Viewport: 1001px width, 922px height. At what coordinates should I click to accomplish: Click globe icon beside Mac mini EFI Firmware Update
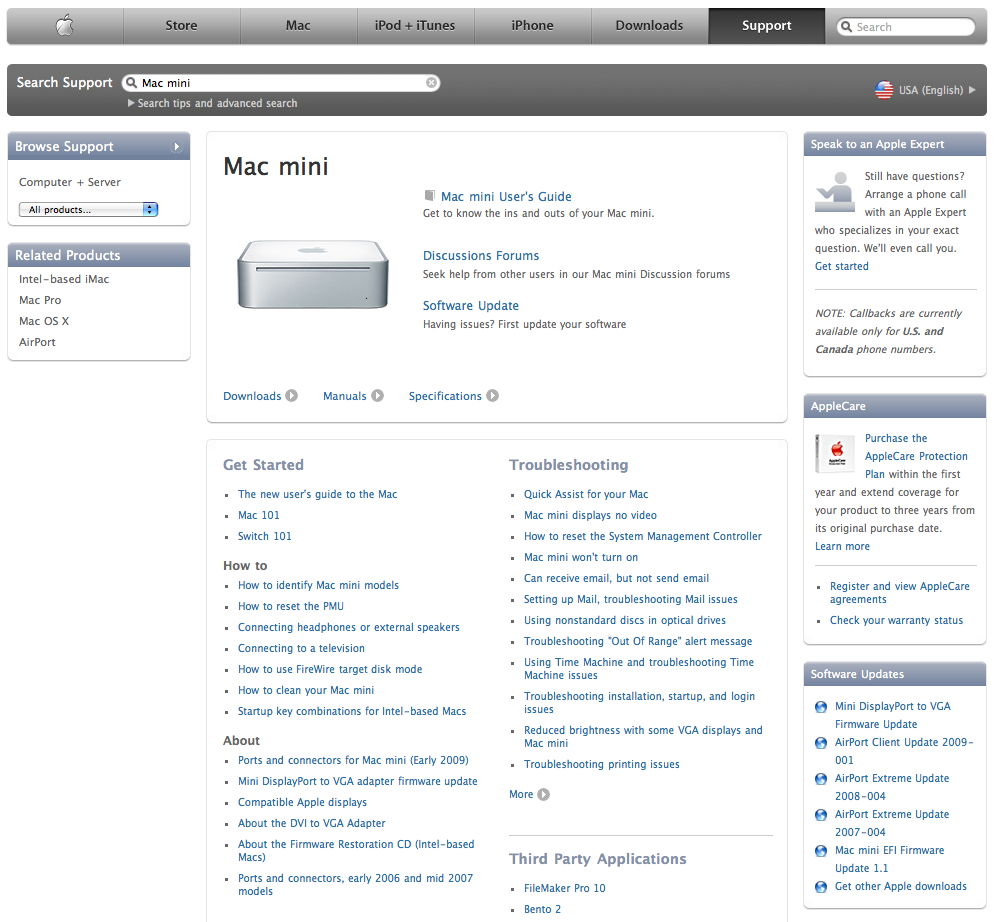click(821, 850)
